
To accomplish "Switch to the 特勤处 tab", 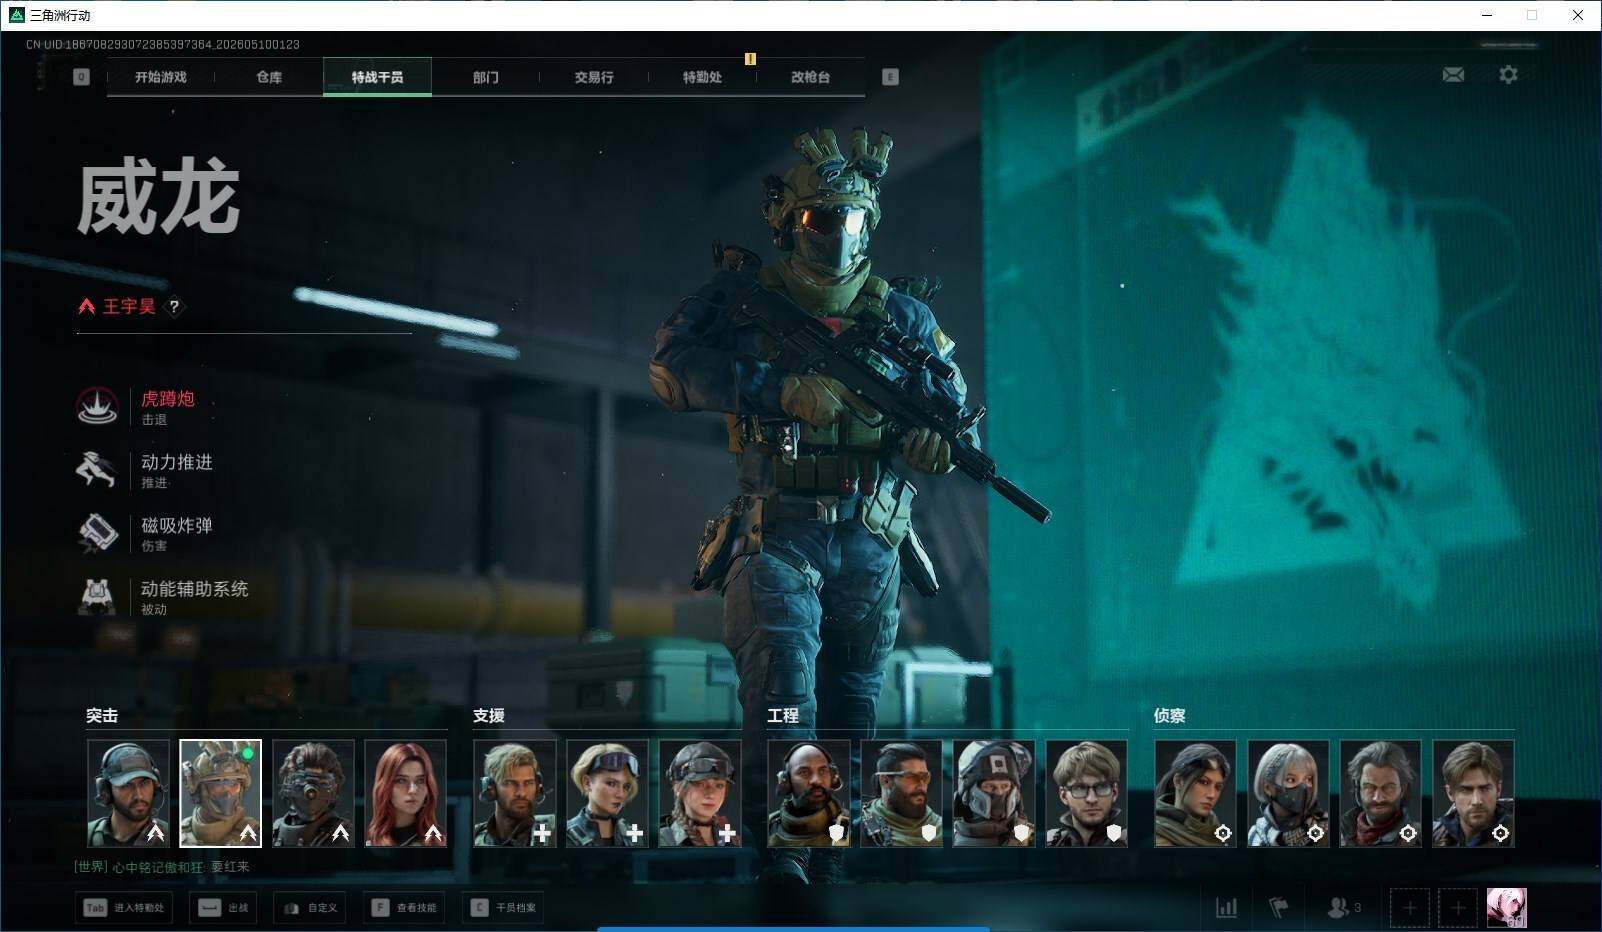I will pyautogui.click(x=702, y=77).
